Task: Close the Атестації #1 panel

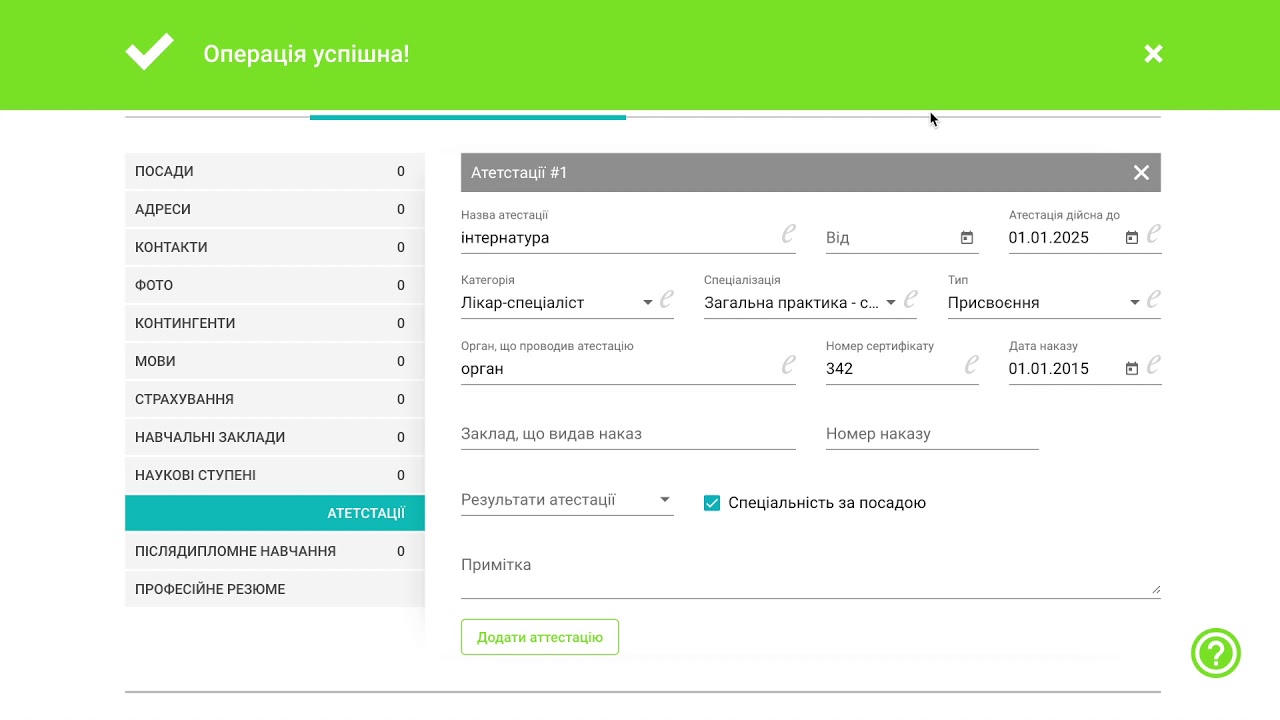Action: [x=1141, y=173]
